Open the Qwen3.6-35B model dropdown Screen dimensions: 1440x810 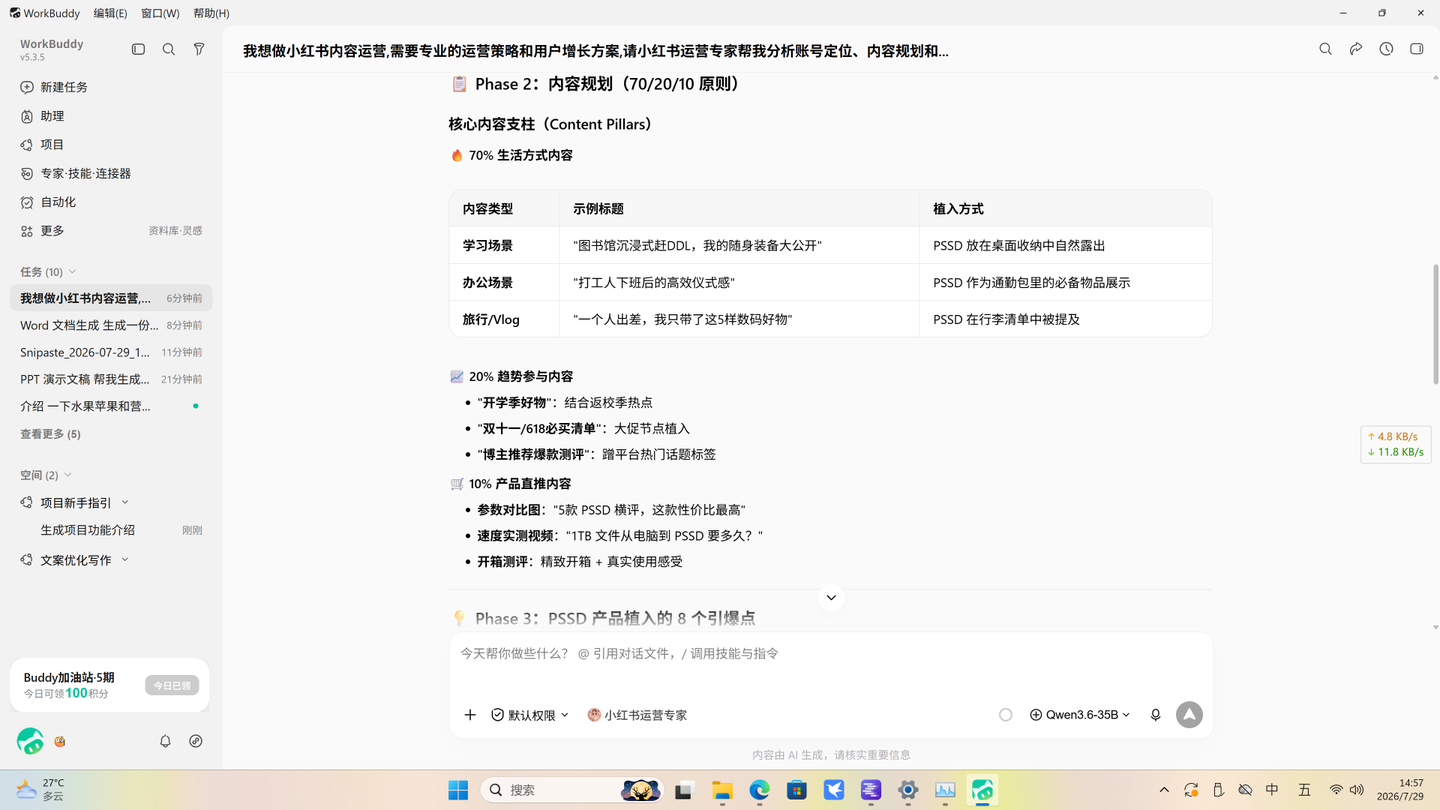pyautogui.click(x=1080, y=715)
